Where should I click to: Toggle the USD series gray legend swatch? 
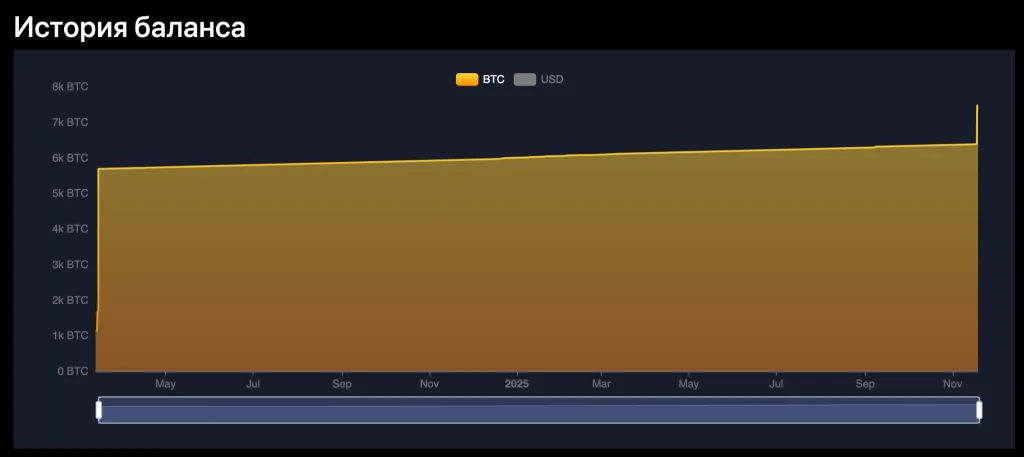pos(525,80)
